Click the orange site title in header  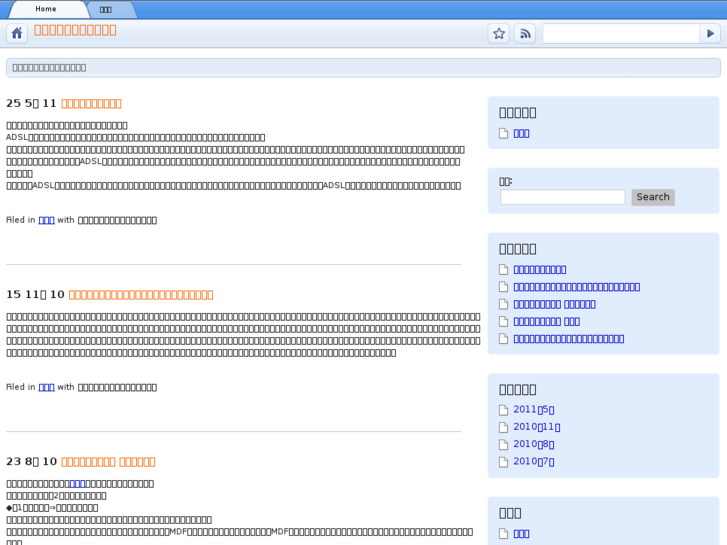pos(75,29)
